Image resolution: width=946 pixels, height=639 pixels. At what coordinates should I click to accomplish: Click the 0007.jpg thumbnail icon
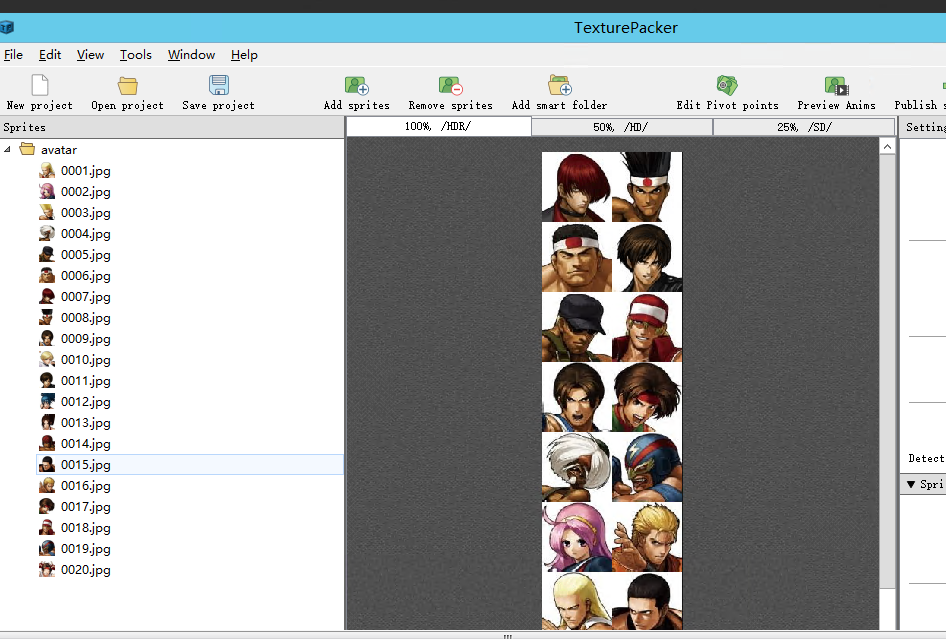(x=47, y=296)
